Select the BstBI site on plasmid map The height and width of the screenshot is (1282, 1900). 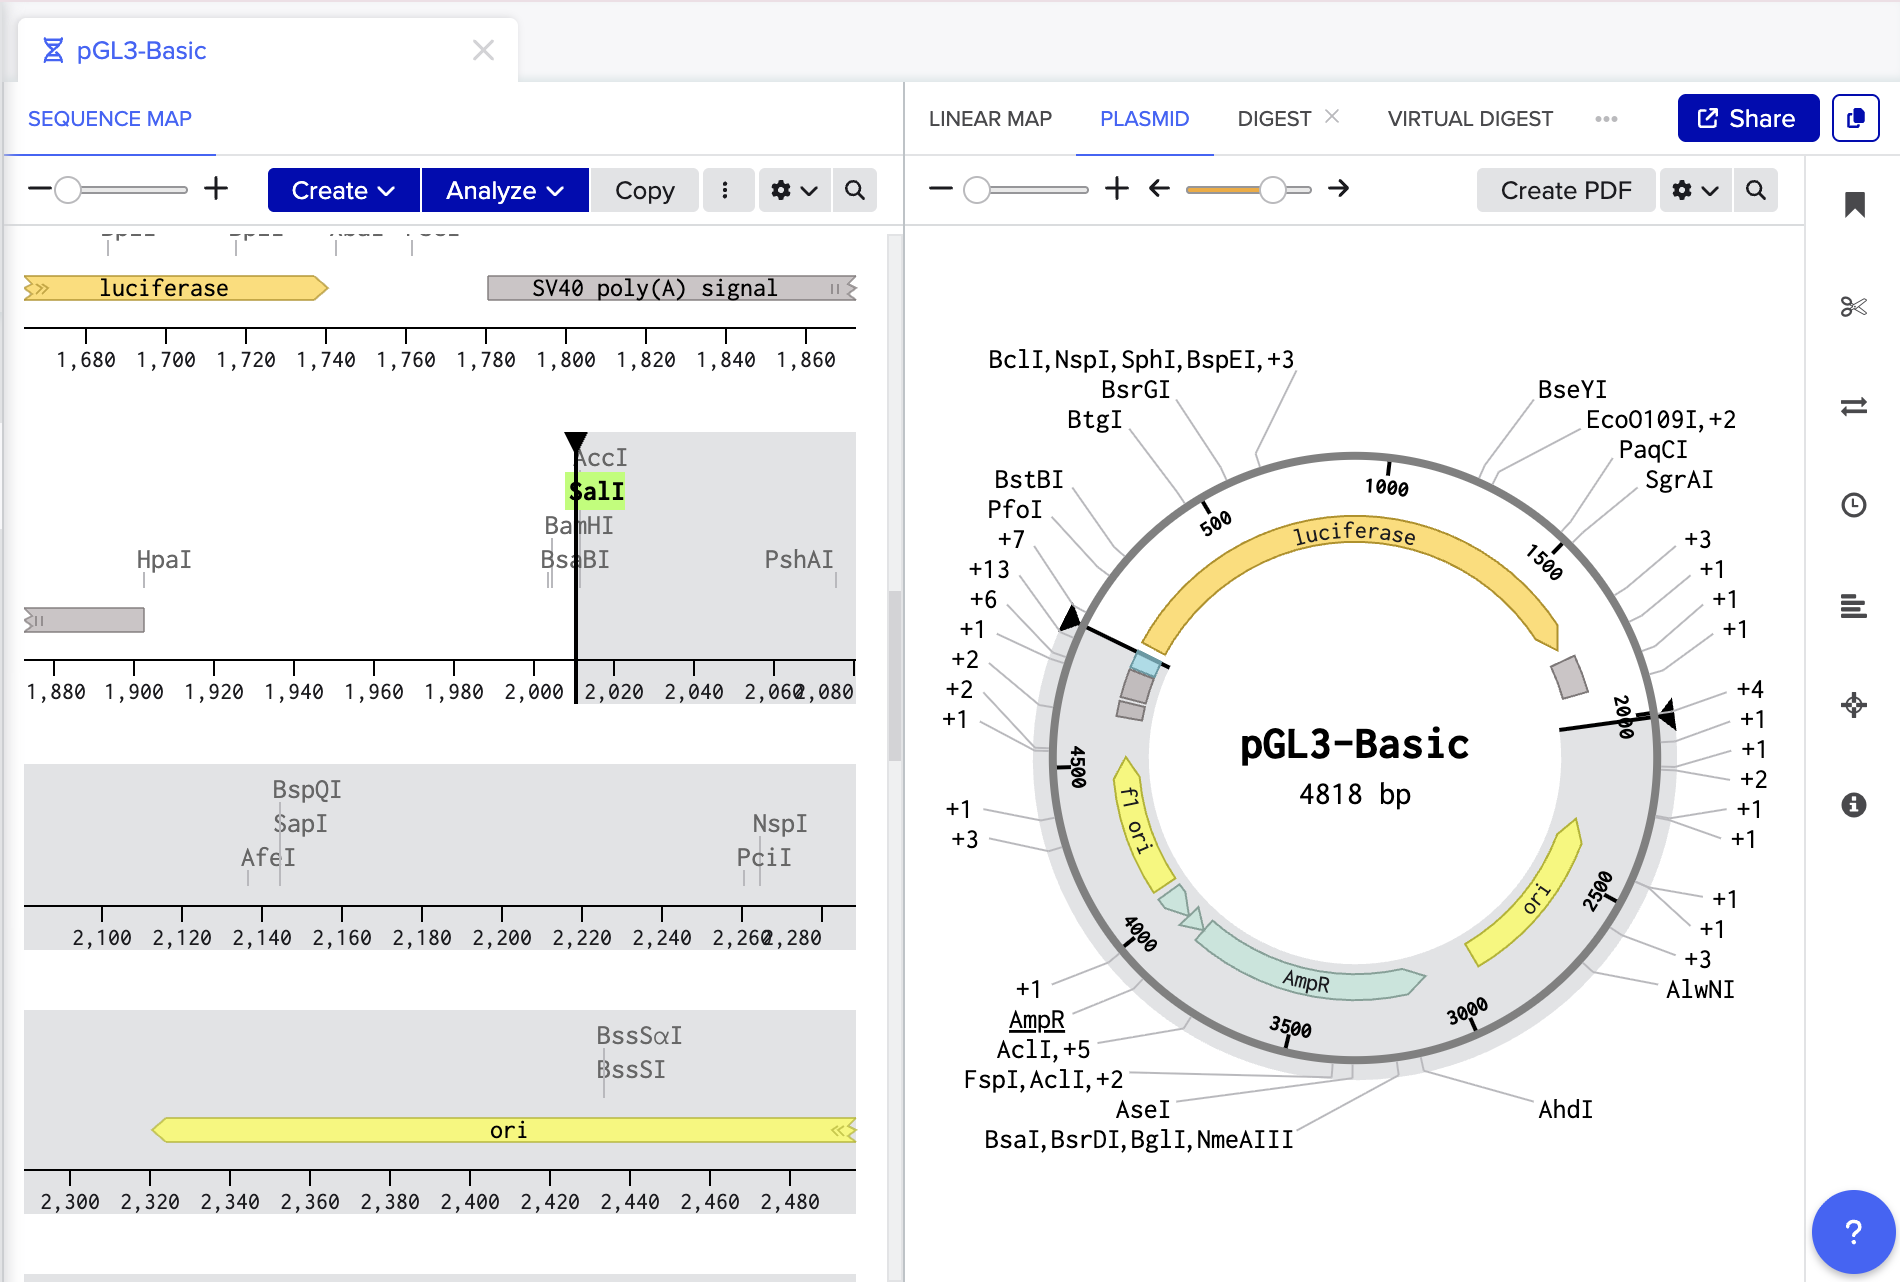[x=1029, y=479]
